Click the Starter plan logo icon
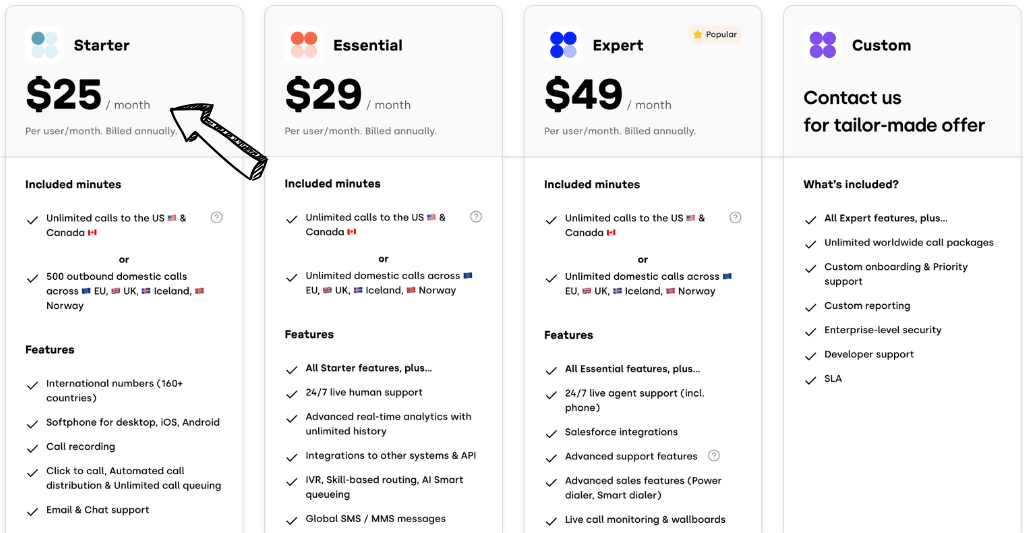Image resolution: width=1024 pixels, height=533 pixels. pyautogui.click(x=44, y=45)
